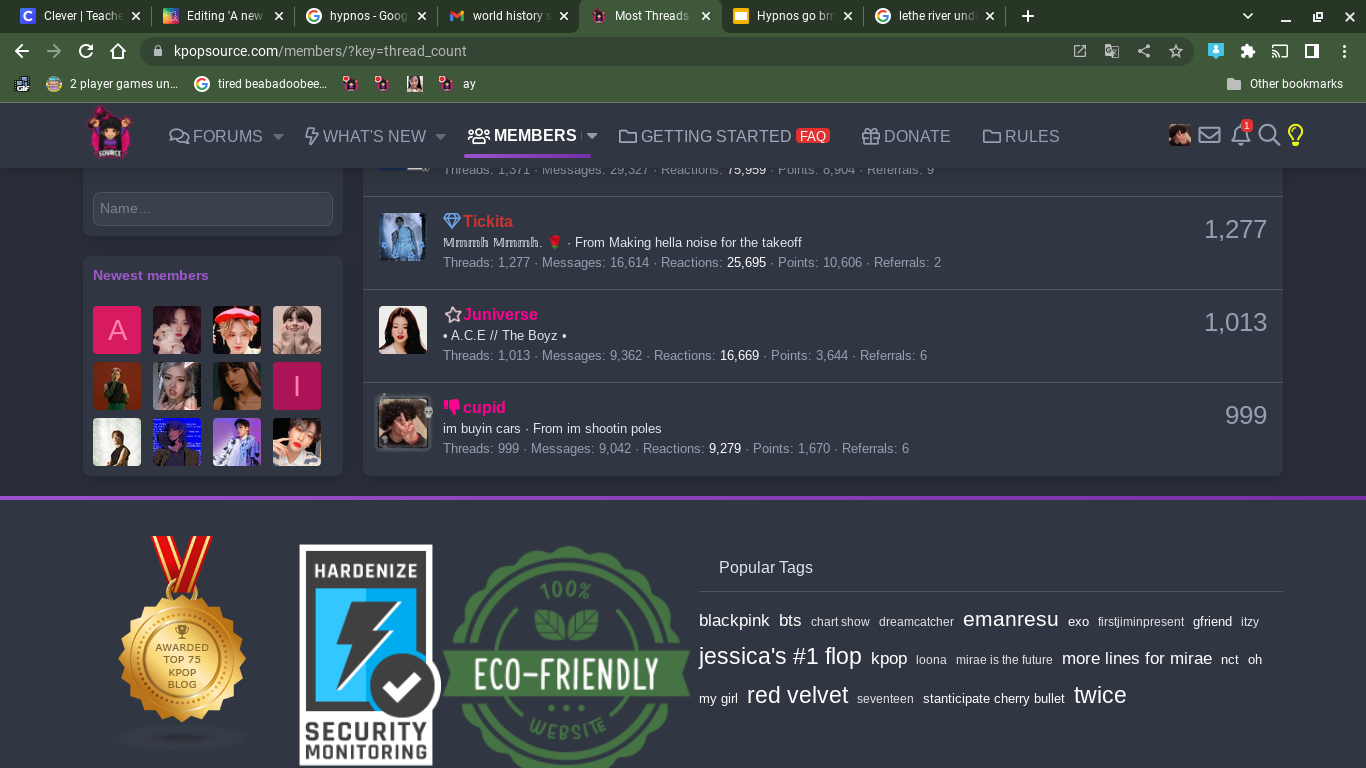The width and height of the screenshot is (1366, 768).
Task: Open the 2 player games bookmark
Action: pos(112,84)
